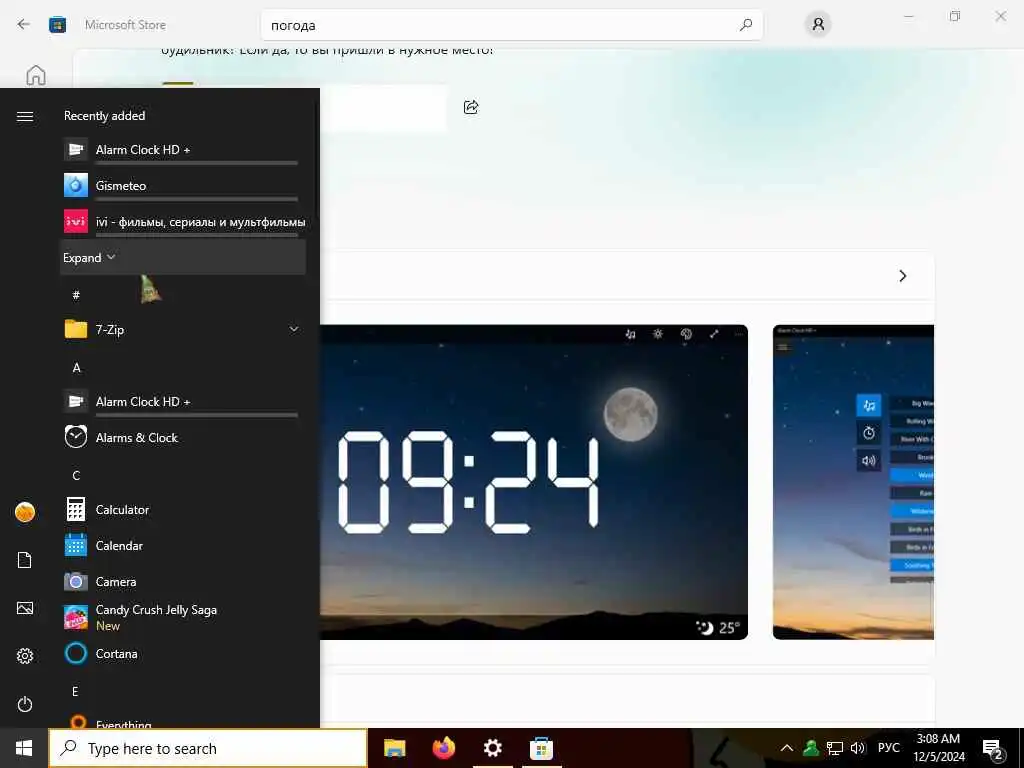This screenshot has height=768, width=1024.
Task: Click the search magnifier in Store
Action: click(x=746, y=25)
